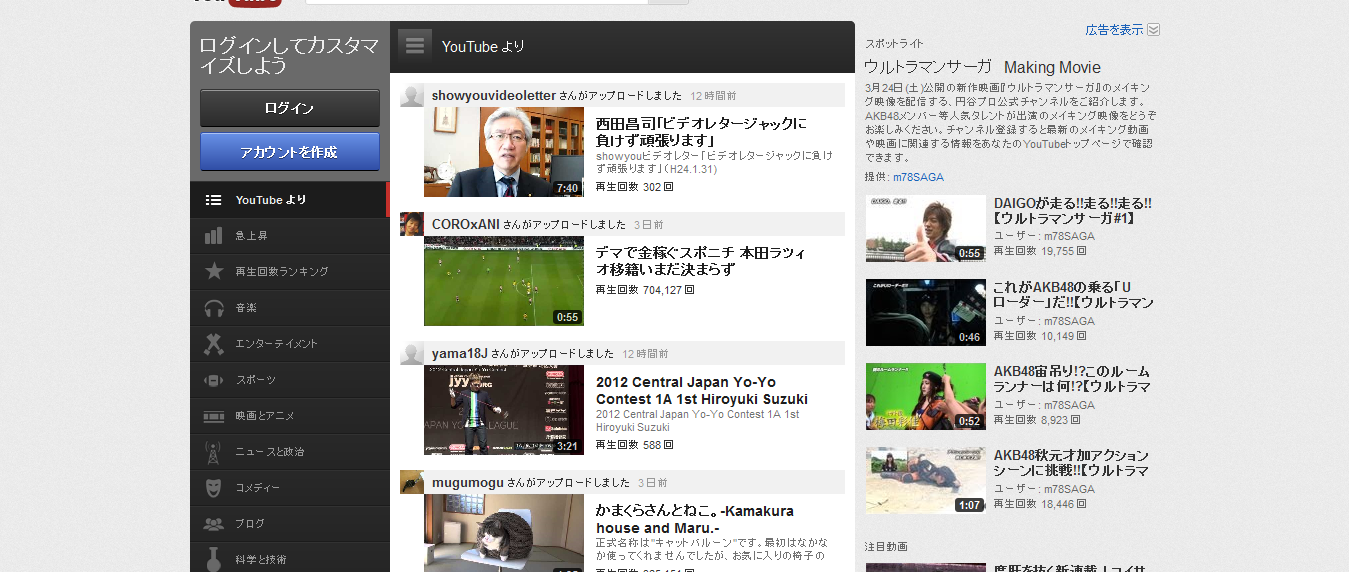
Task: Click the flask icon for 科学と技術
Action: [213, 559]
